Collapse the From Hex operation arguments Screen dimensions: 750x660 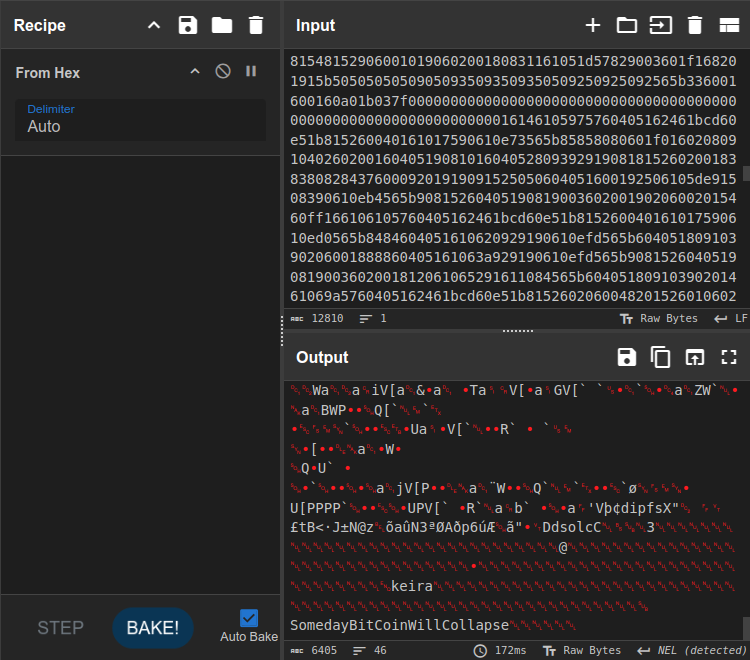tap(195, 72)
